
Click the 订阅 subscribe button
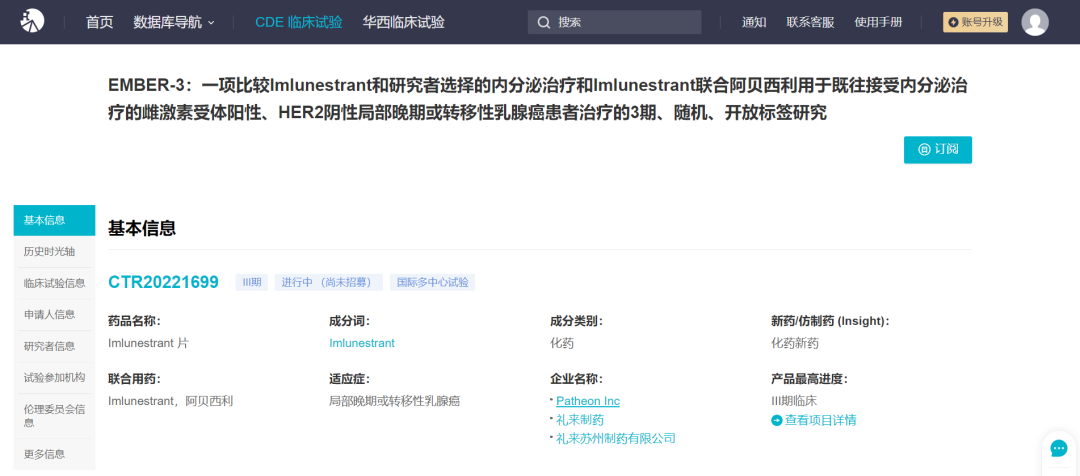pyautogui.click(x=937, y=149)
